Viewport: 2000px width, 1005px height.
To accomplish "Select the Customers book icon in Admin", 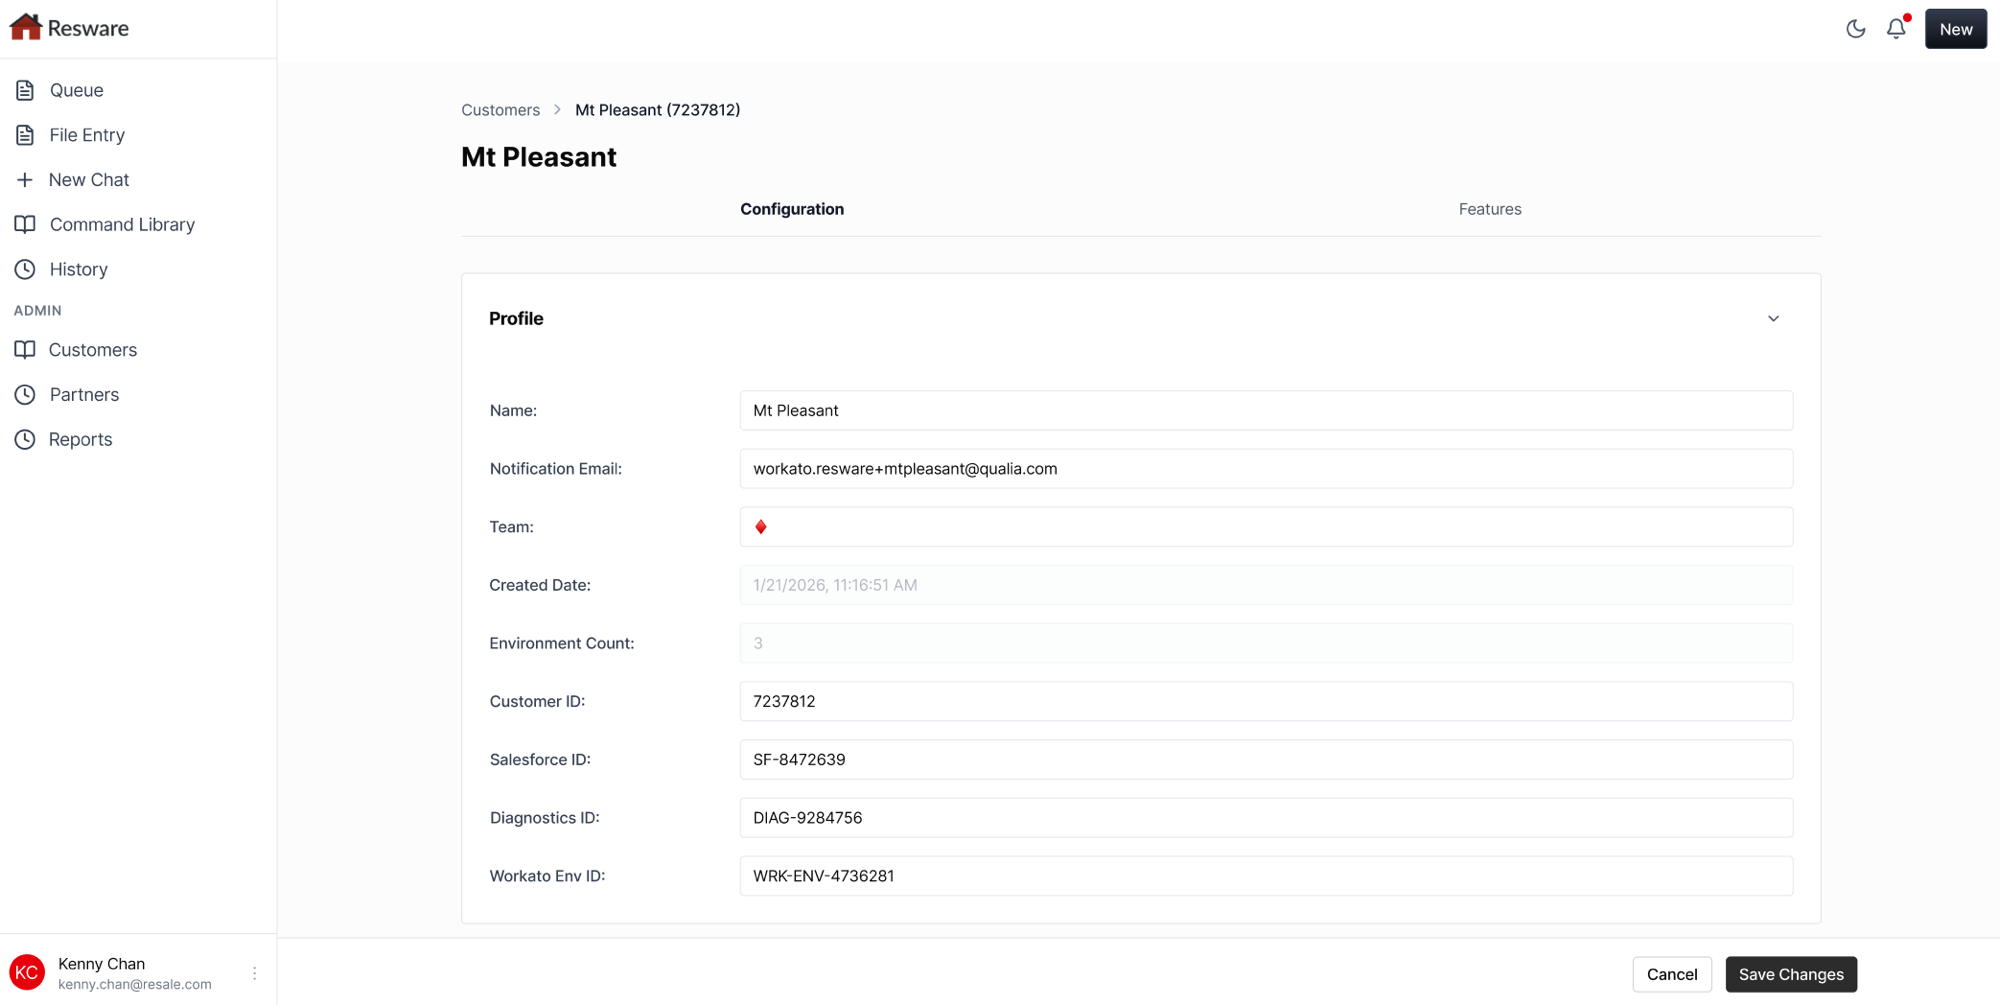I will click(x=25, y=349).
